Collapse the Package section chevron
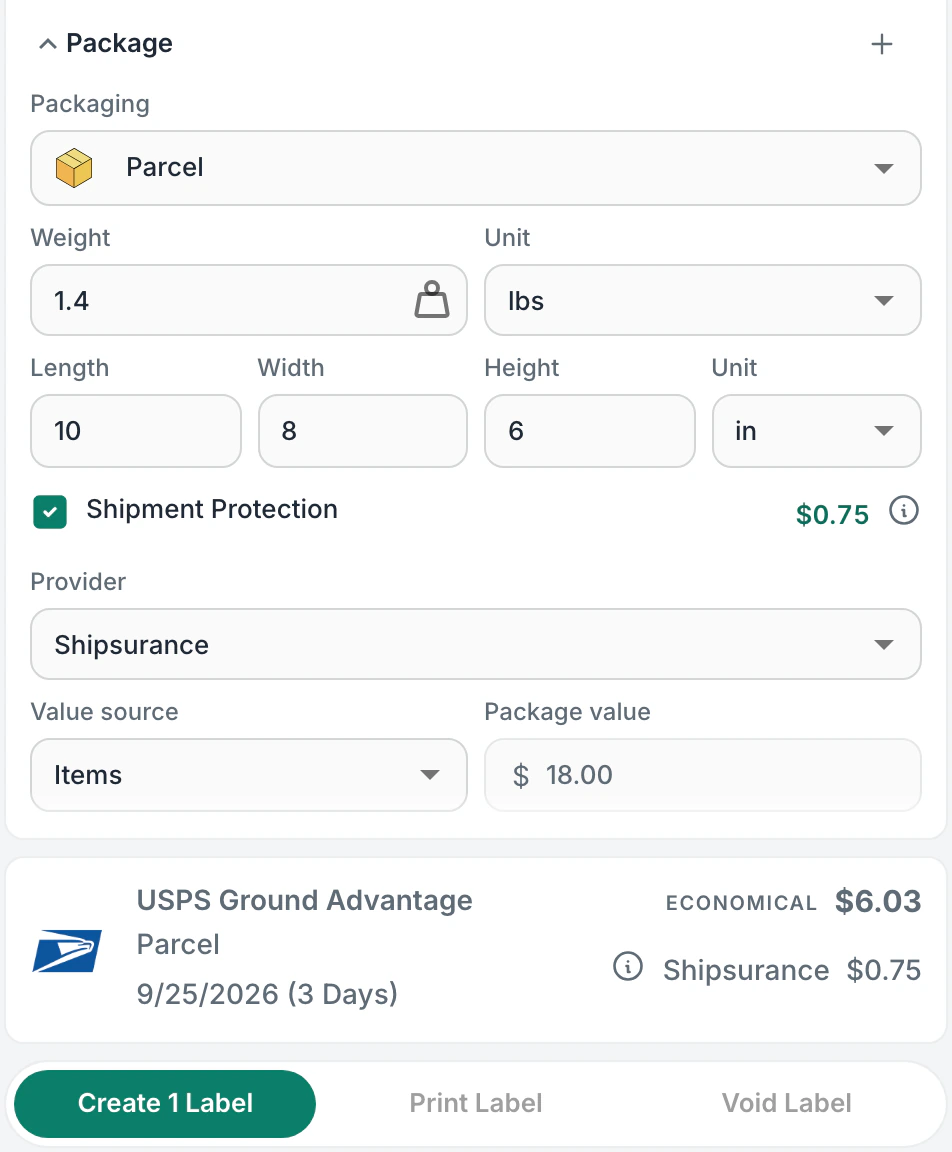 [48, 44]
